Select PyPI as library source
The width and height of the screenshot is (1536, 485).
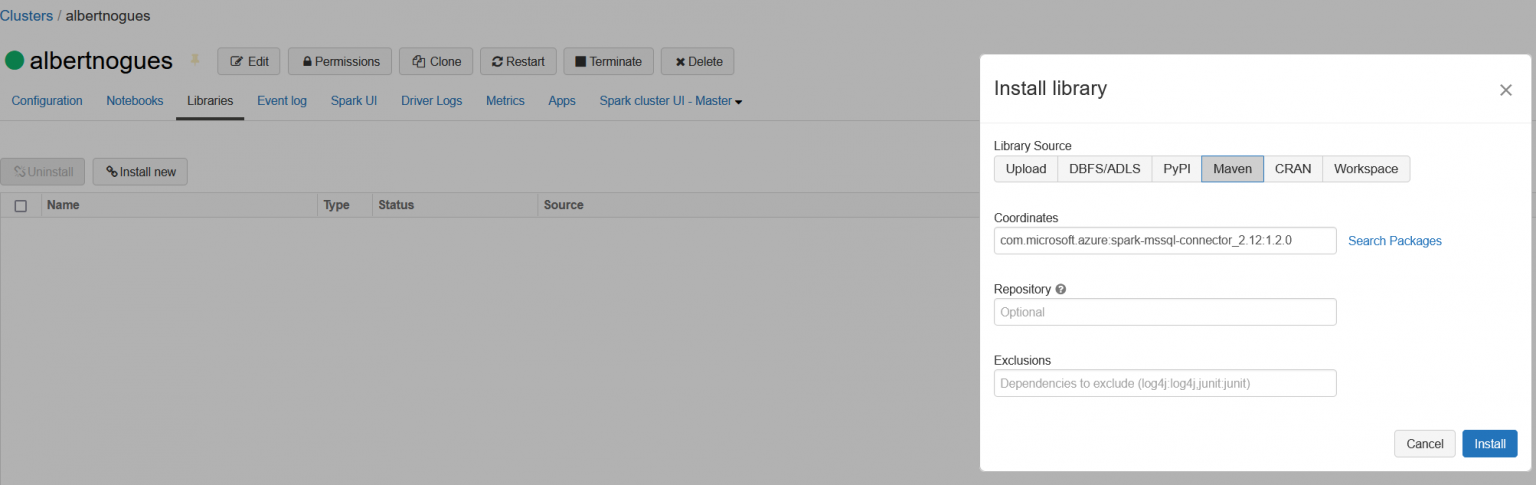pyautogui.click(x=1176, y=169)
